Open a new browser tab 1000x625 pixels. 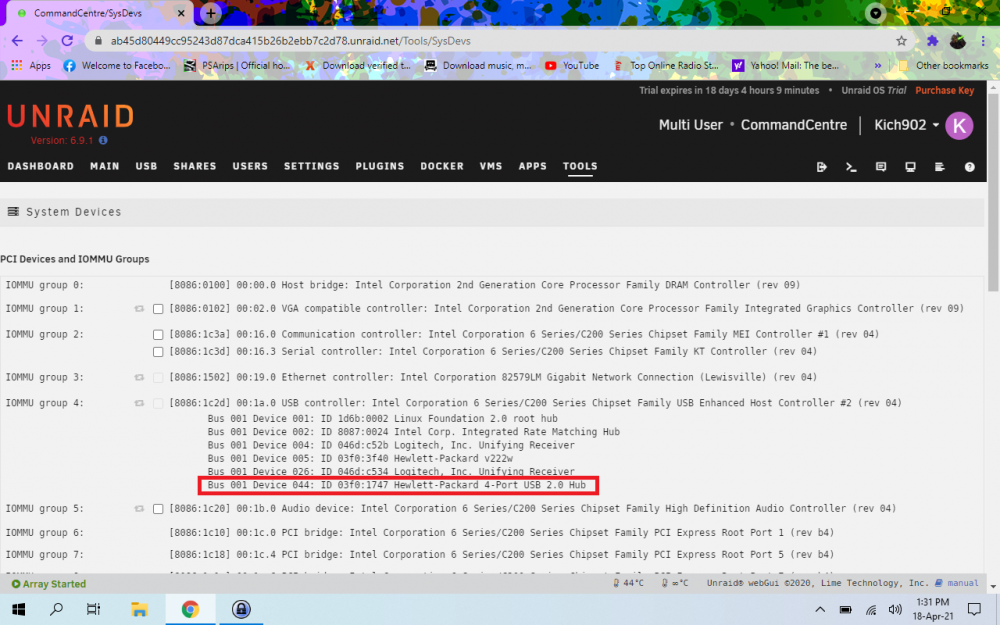[x=210, y=13]
